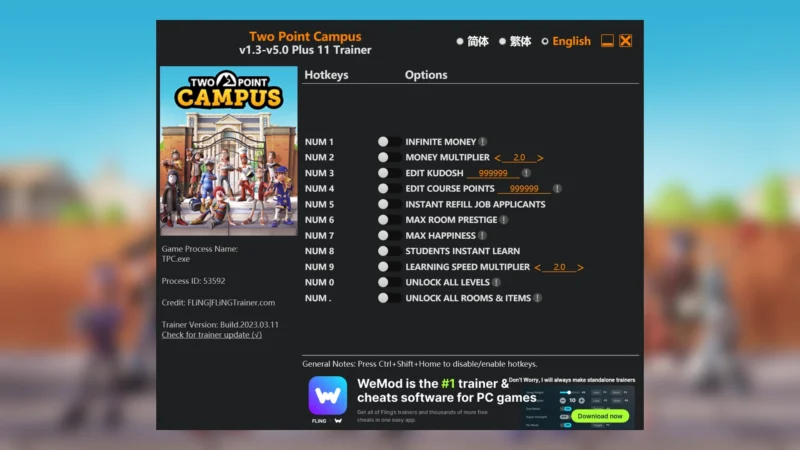Click info icon next to Unlock All Levels
Image resolution: width=800 pixels, height=450 pixels.
(496, 282)
